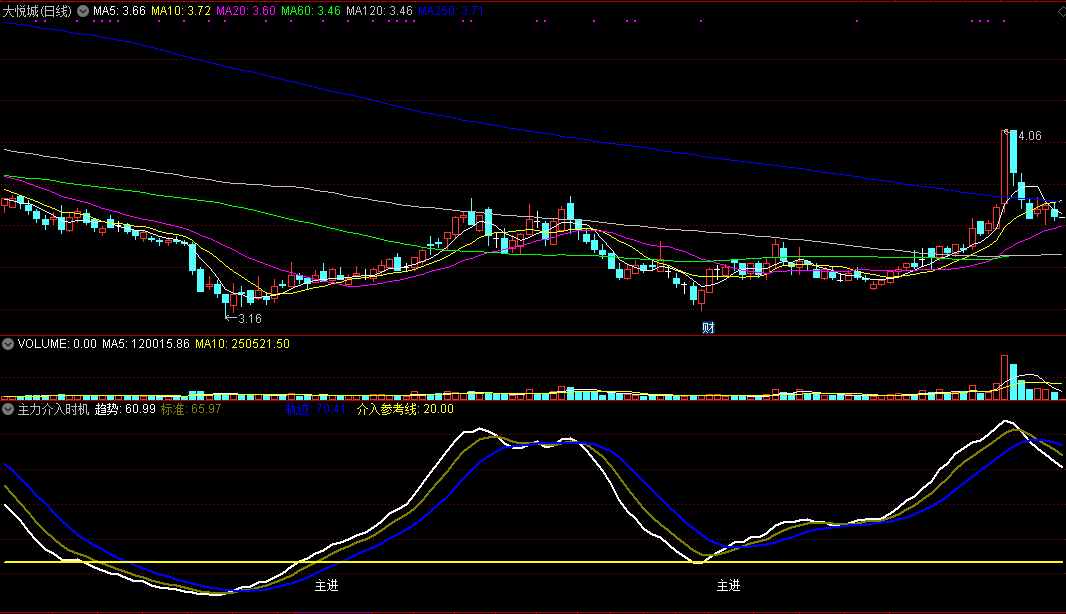
Task: Select the MA120: 3.46 label
Action: click(379, 11)
